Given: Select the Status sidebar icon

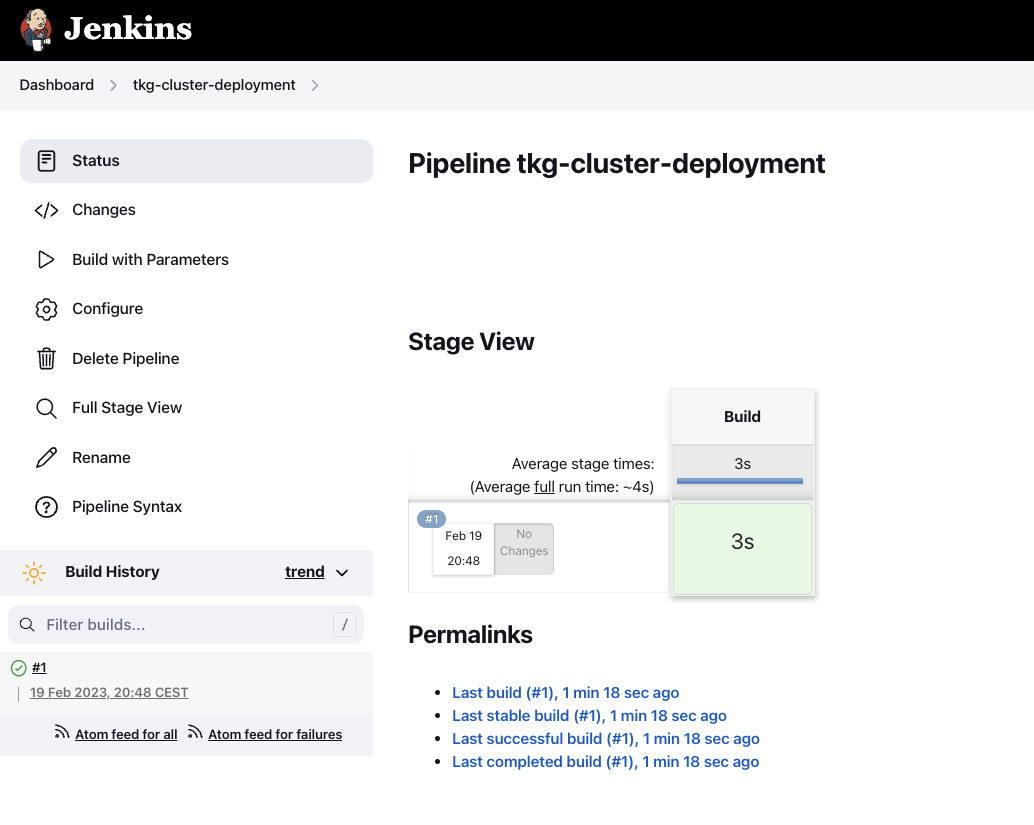Looking at the screenshot, I should [x=46, y=160].
